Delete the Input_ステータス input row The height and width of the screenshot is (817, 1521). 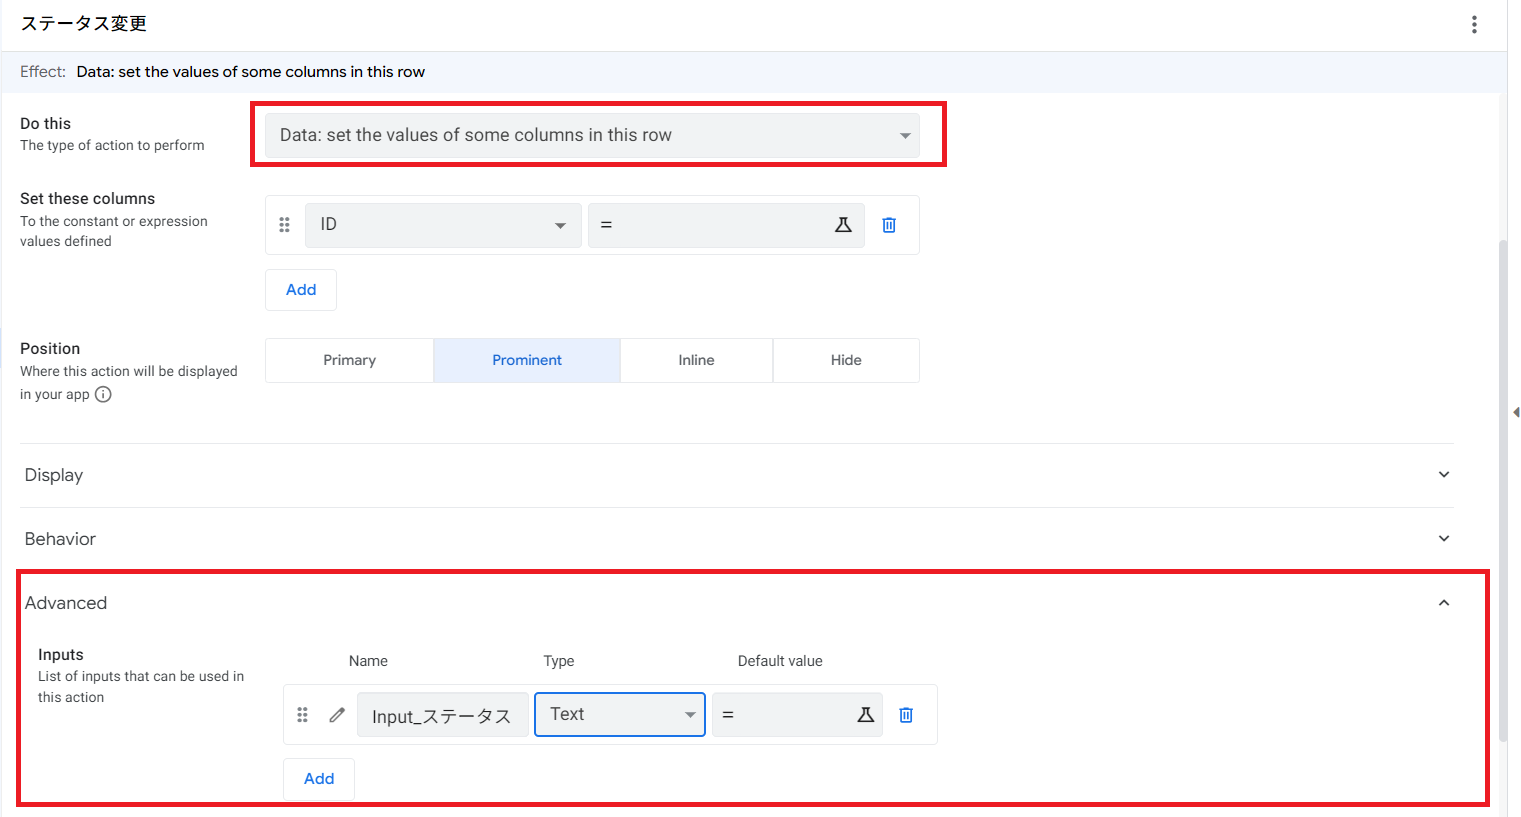click(x=906, y=715)
